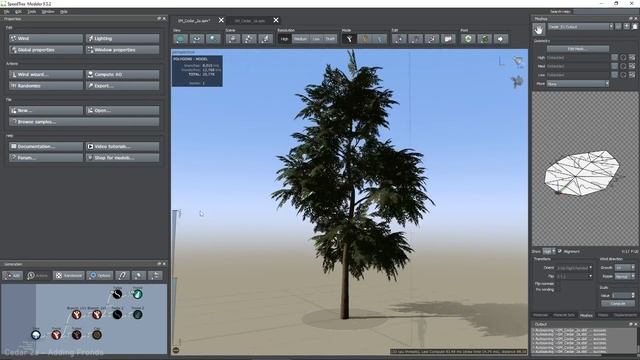
Task: Open the Show dropdown below mesh preview
Action: click(x=549, y=251)
